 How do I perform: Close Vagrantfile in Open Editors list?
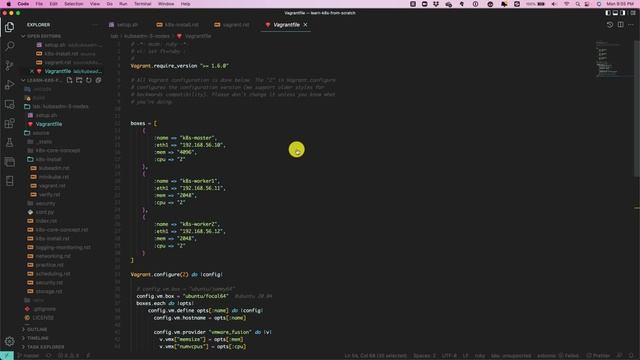click(32, 71)
